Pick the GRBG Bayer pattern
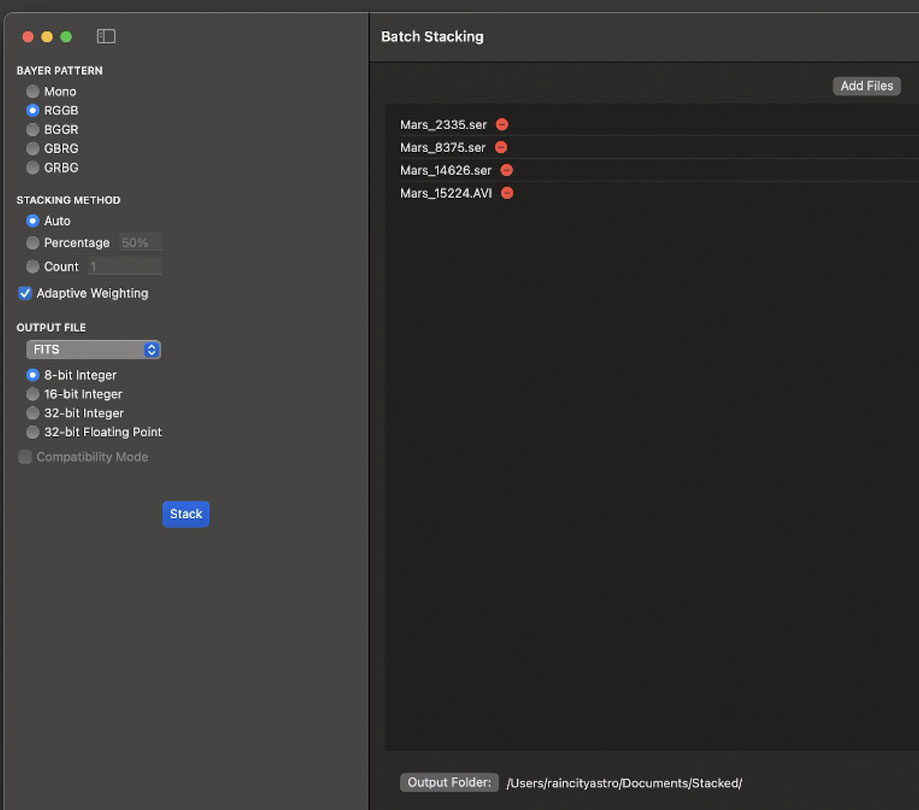This screenshot has width=919, height=810. point(33,168)
